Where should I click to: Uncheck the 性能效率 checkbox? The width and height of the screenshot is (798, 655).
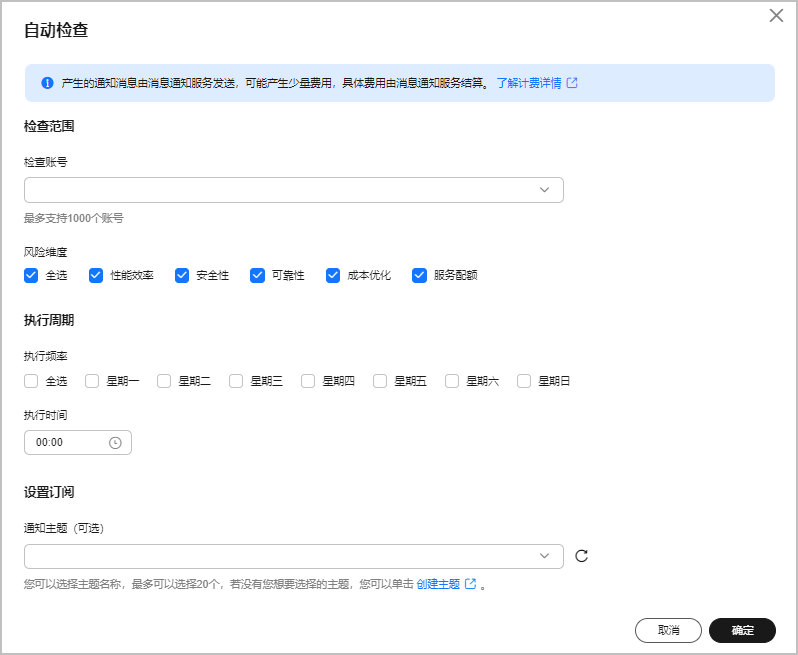pos(96,275)
